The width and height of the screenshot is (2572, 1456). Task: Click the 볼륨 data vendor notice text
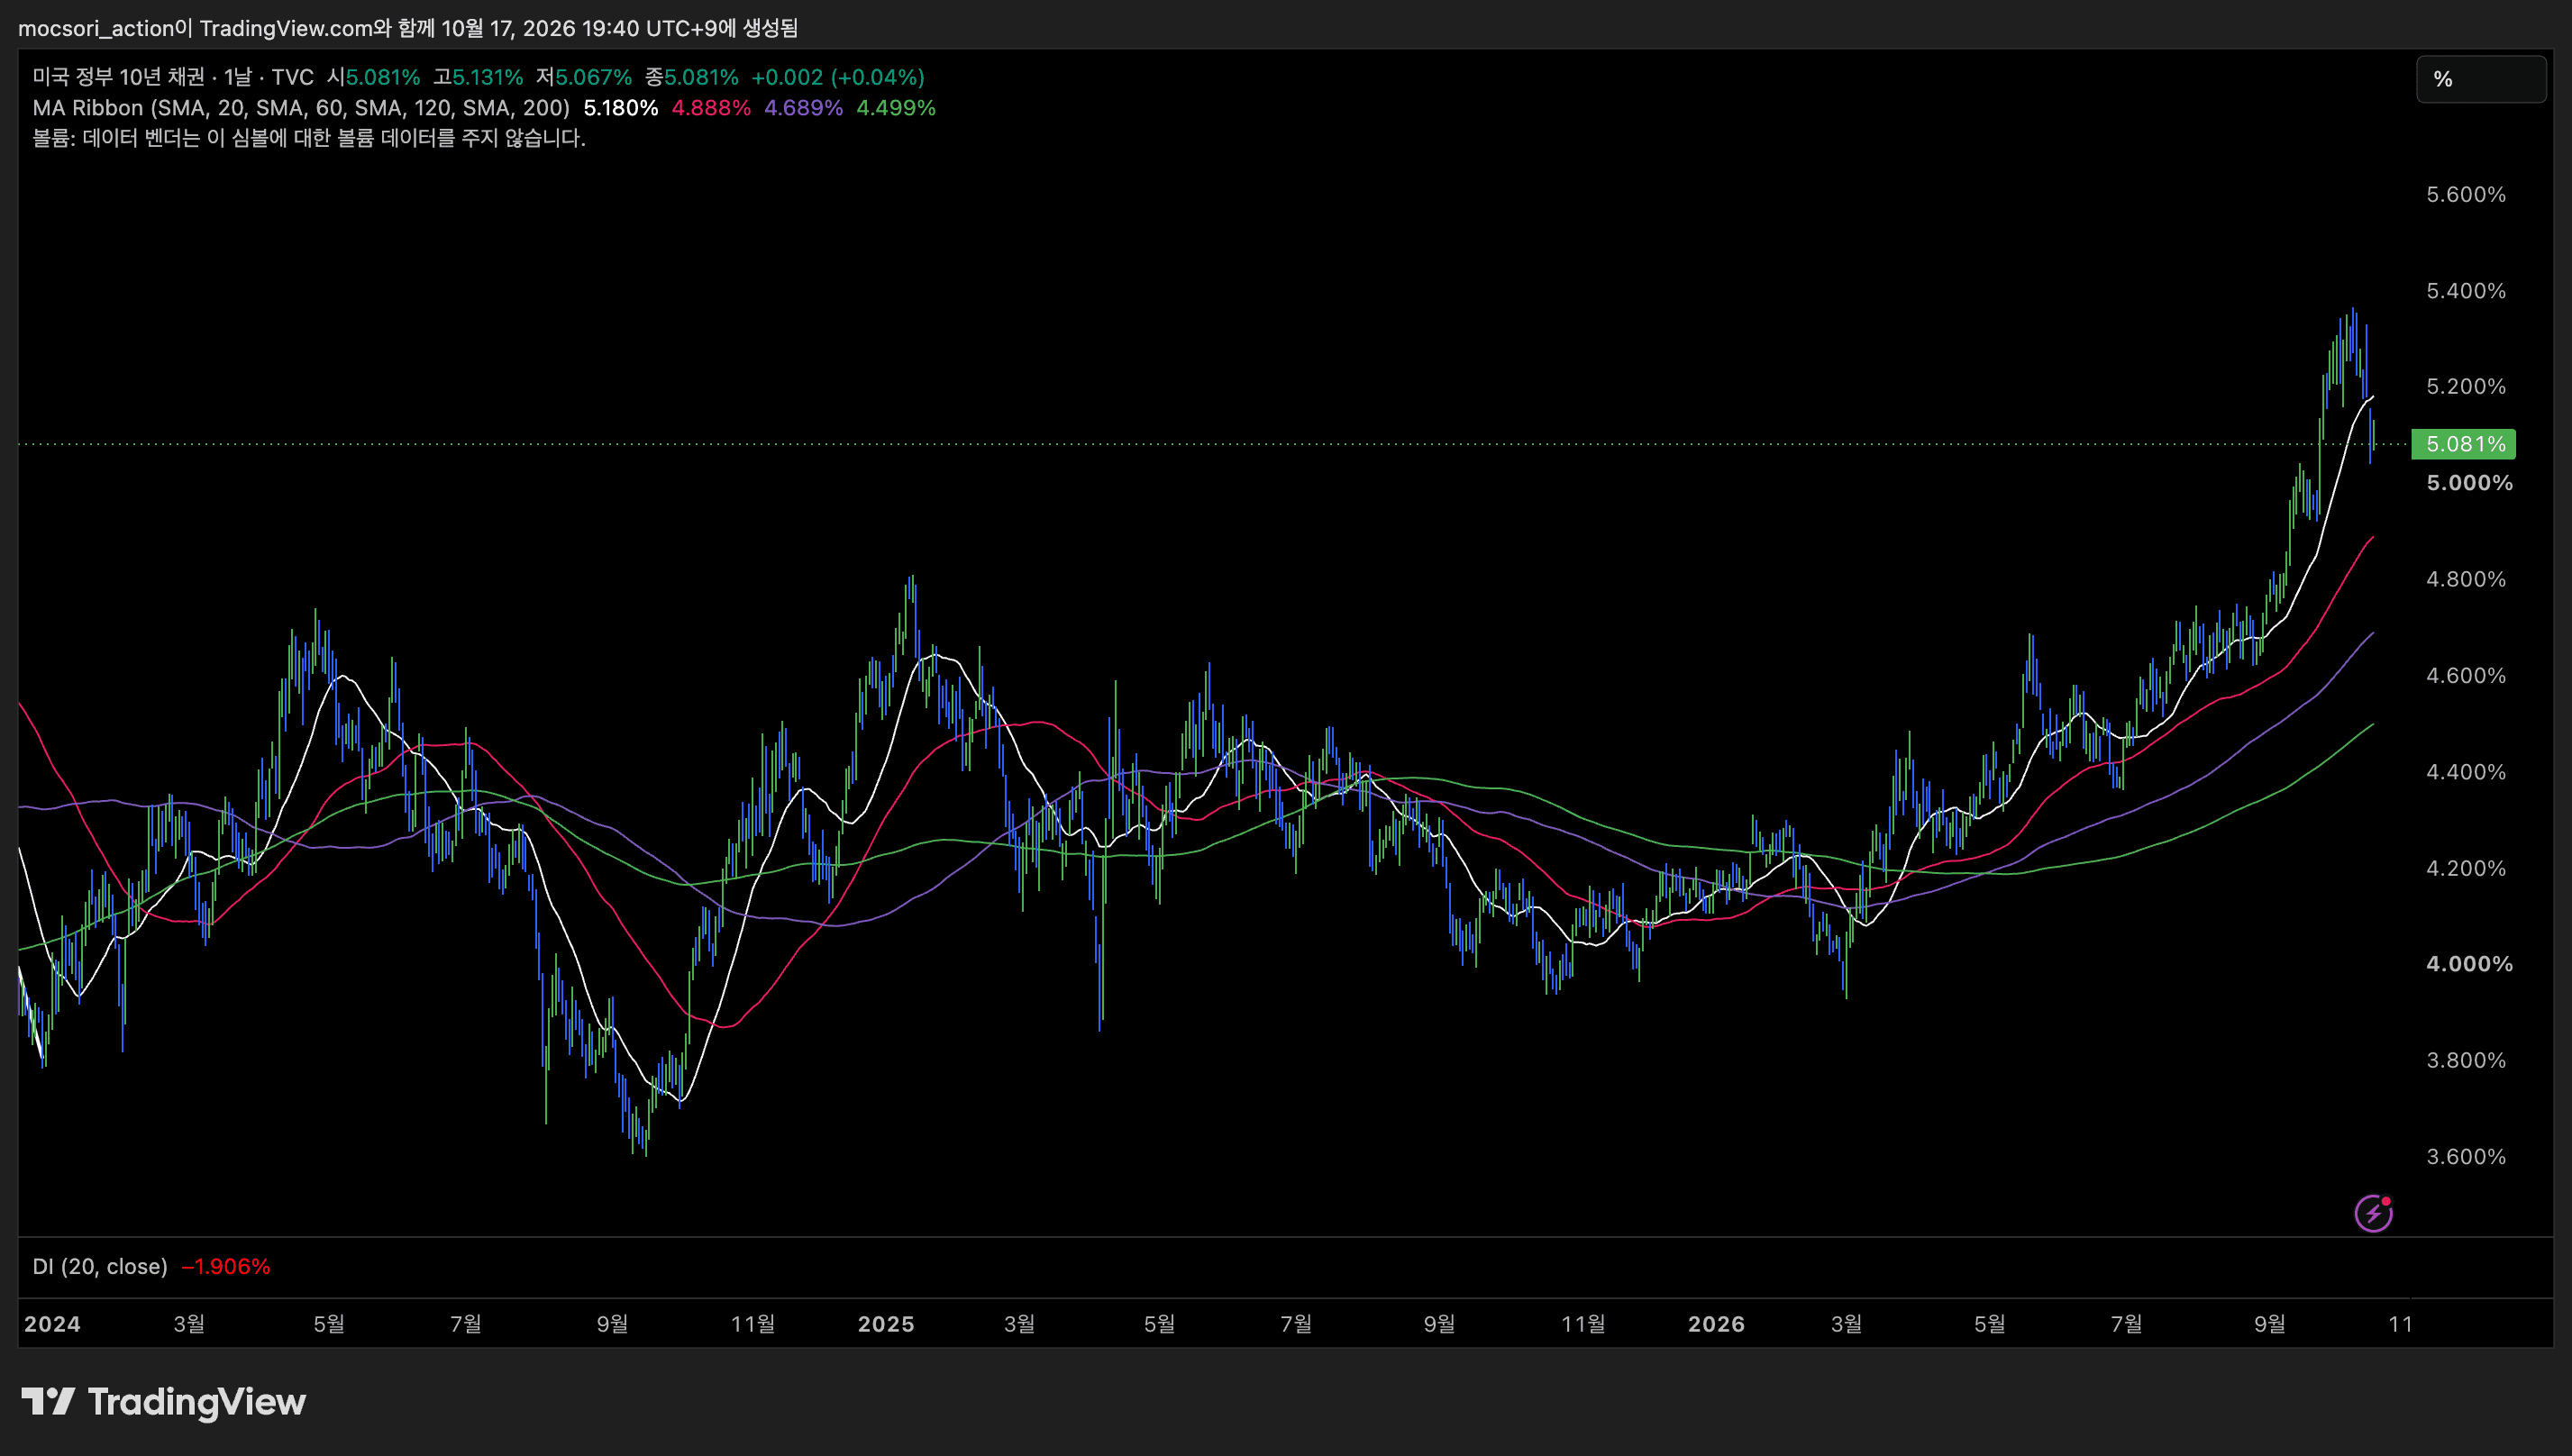click(x=309, y=138)
